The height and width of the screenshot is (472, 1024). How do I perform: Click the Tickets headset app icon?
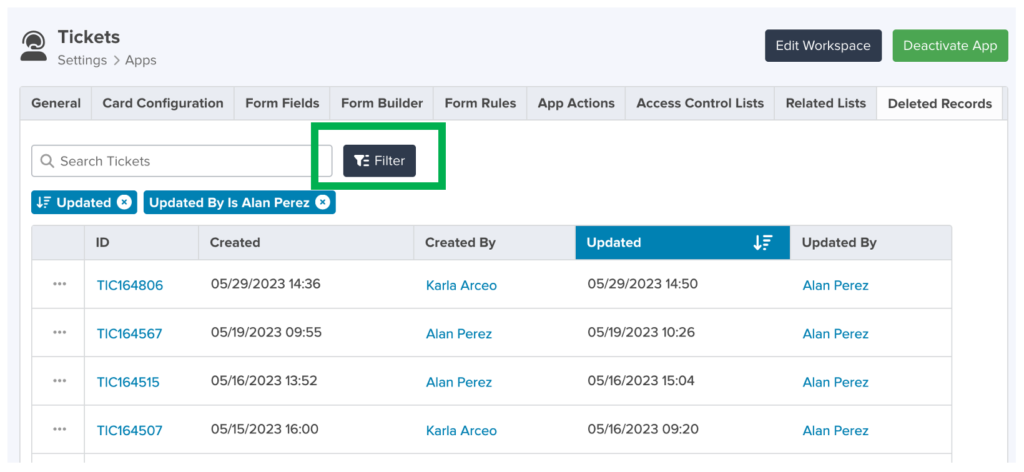click(x=33, y=46)
